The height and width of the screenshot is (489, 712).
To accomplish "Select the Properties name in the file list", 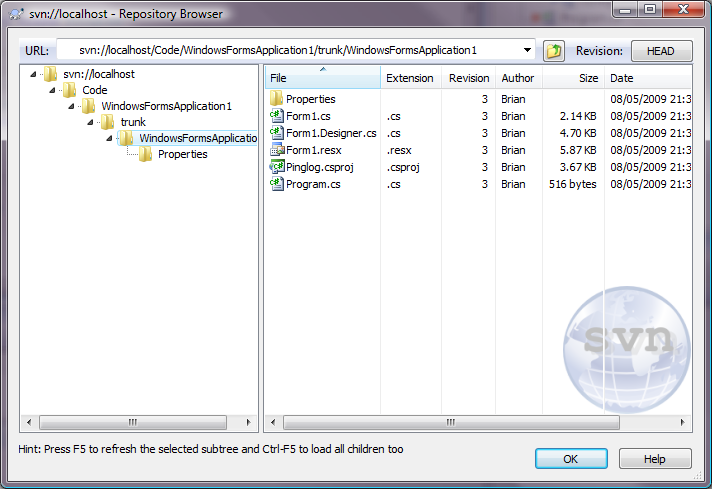I will (x=311, y=99).
